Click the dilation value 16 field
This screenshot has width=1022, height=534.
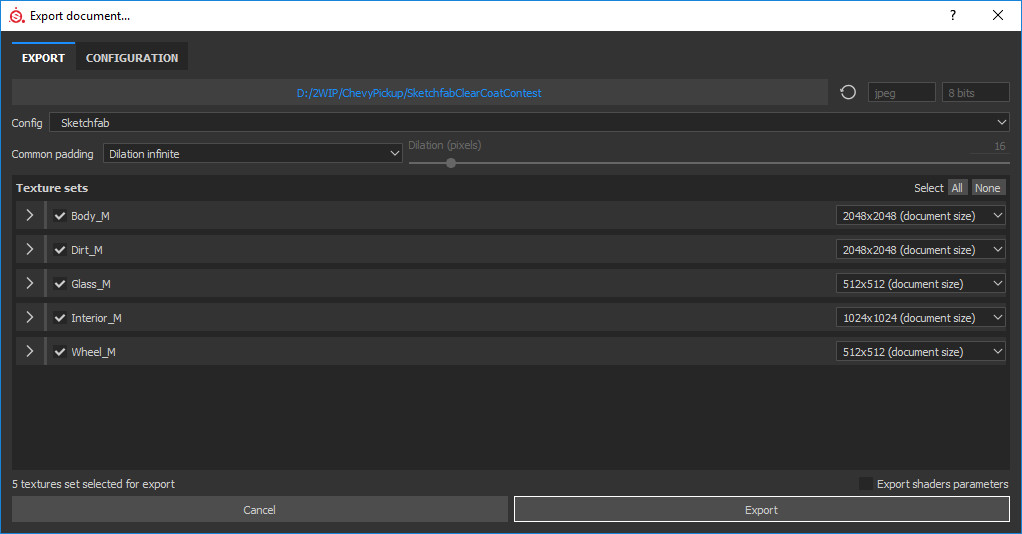(x=989, y=146)
